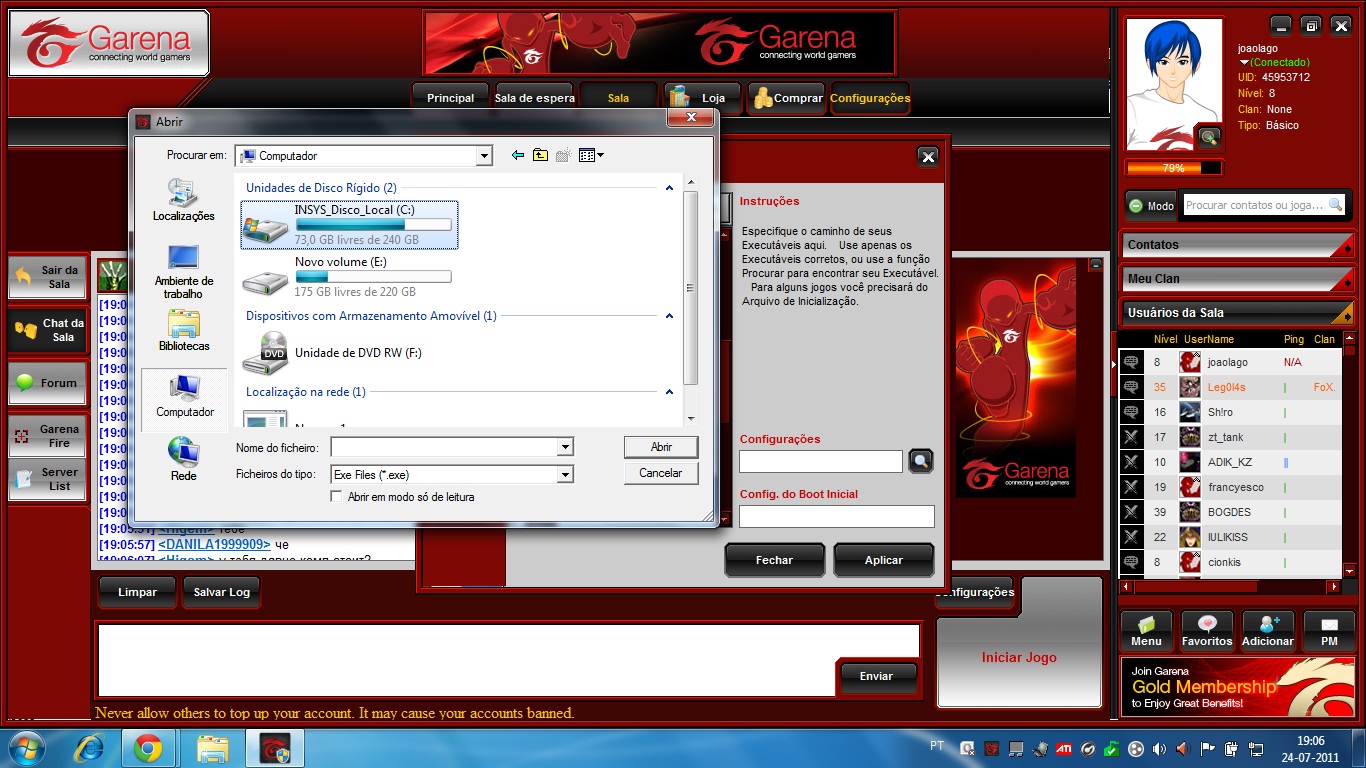
Task: Collapse the Localização na rede group
Action: tap(669, 392)
